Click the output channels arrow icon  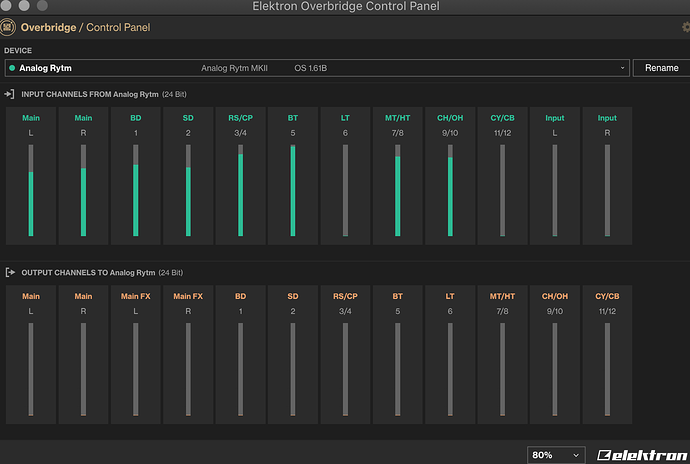point(10,273)
